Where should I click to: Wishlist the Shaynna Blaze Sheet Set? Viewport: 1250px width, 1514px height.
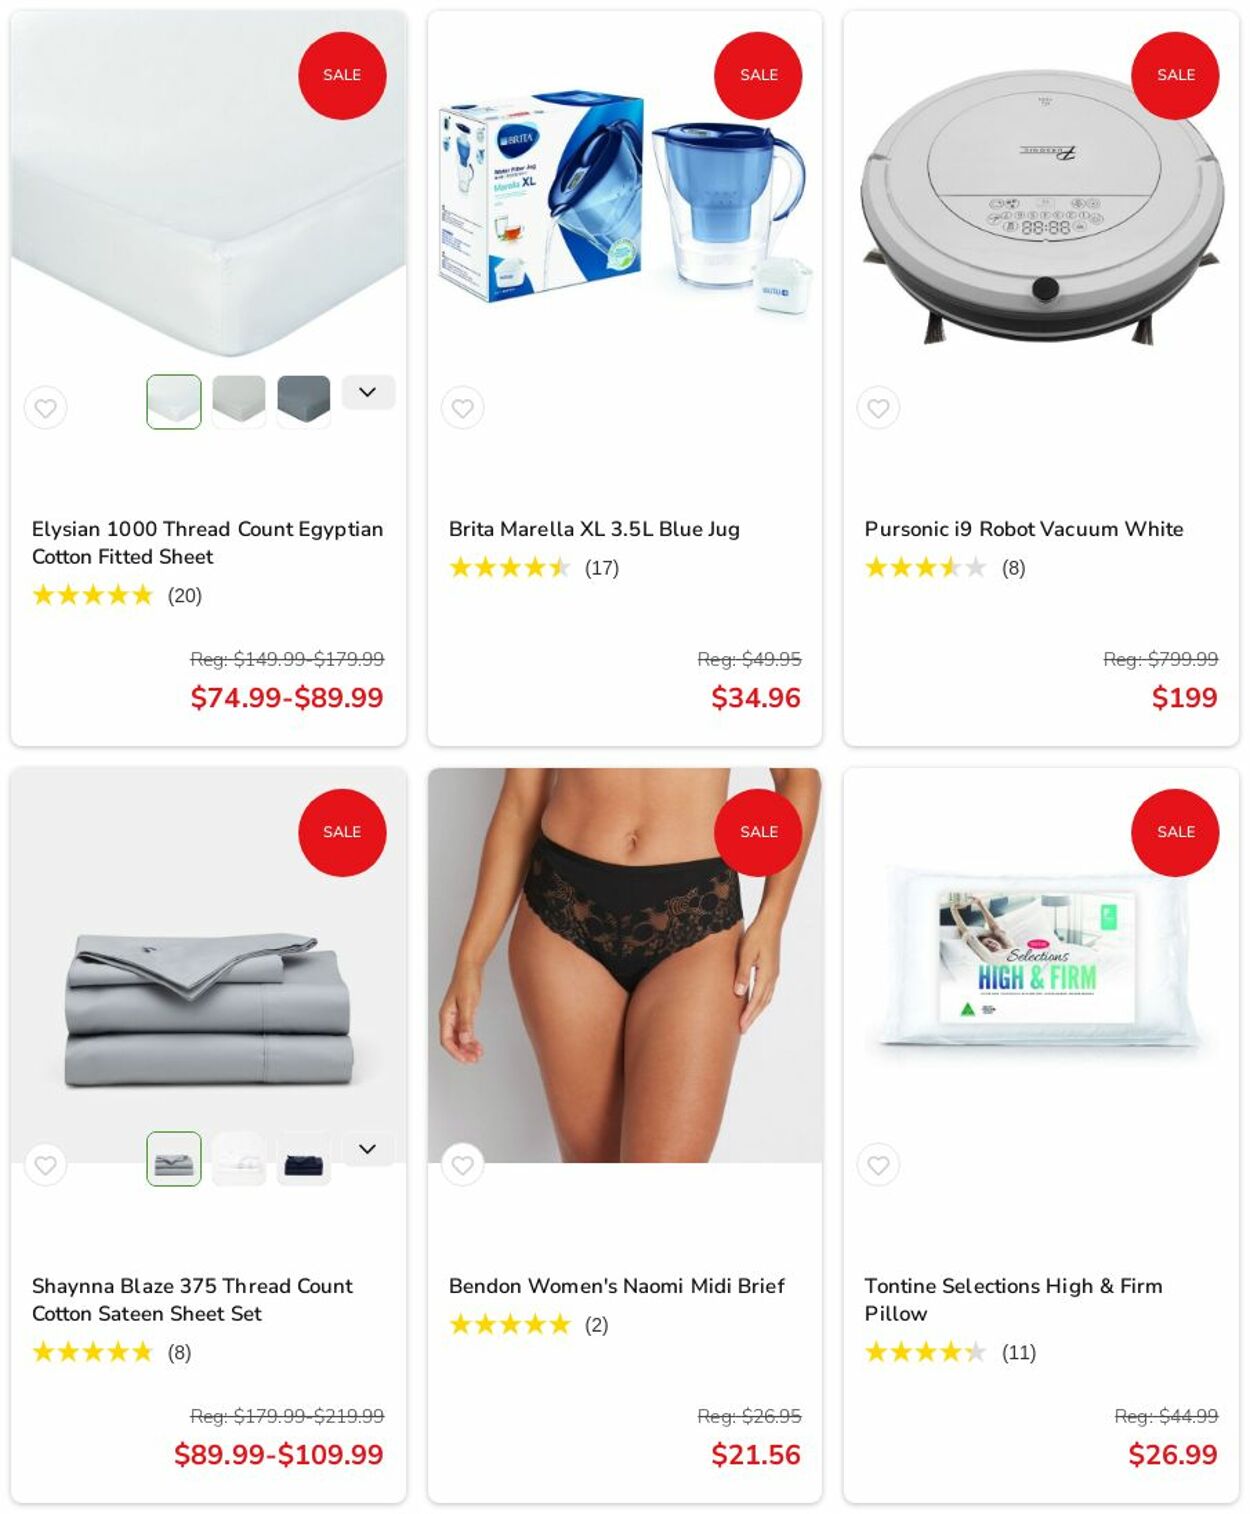(46, 1165)
